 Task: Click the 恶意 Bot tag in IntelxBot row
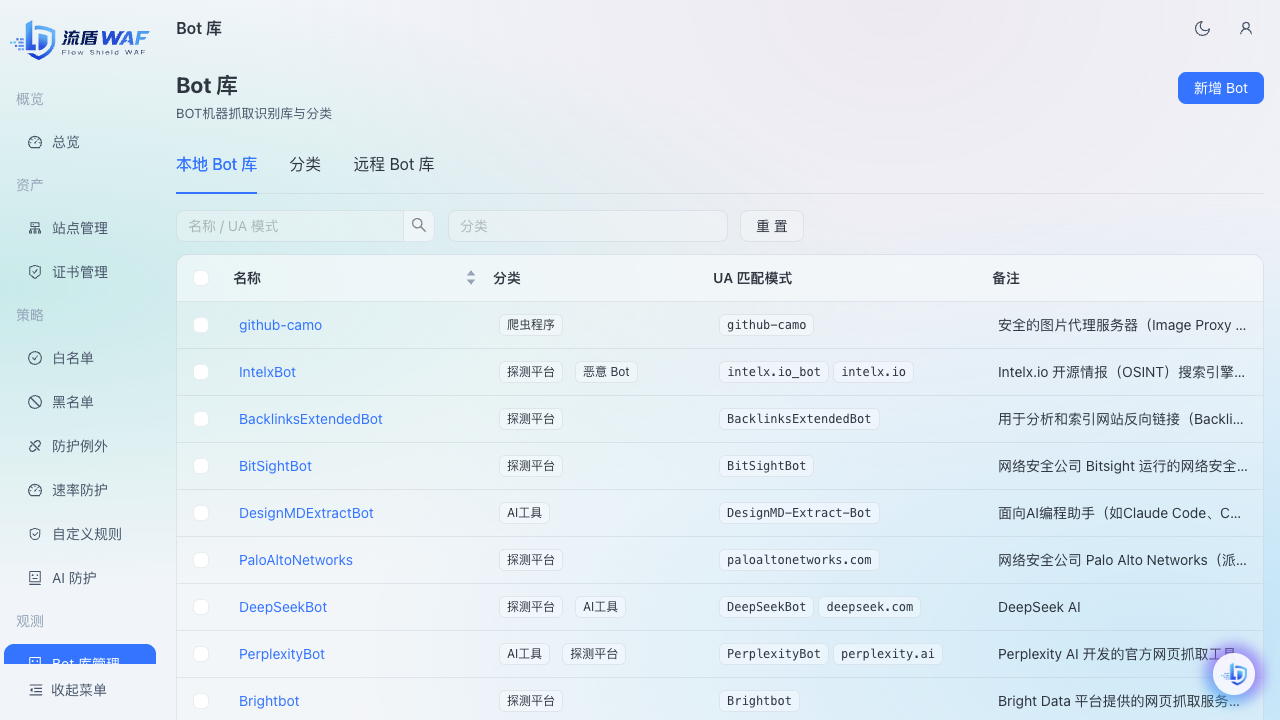[x=606, y=372]
